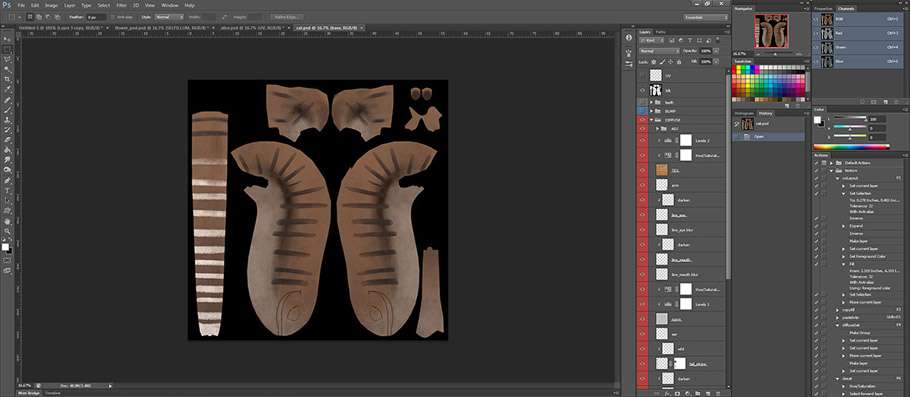Click the Feather input field
910x397 pixels.
pyautogui.click(x=96, y=17)
